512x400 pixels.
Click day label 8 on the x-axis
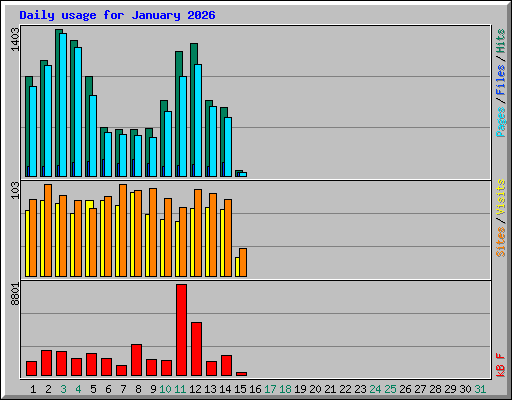point(138,389)
